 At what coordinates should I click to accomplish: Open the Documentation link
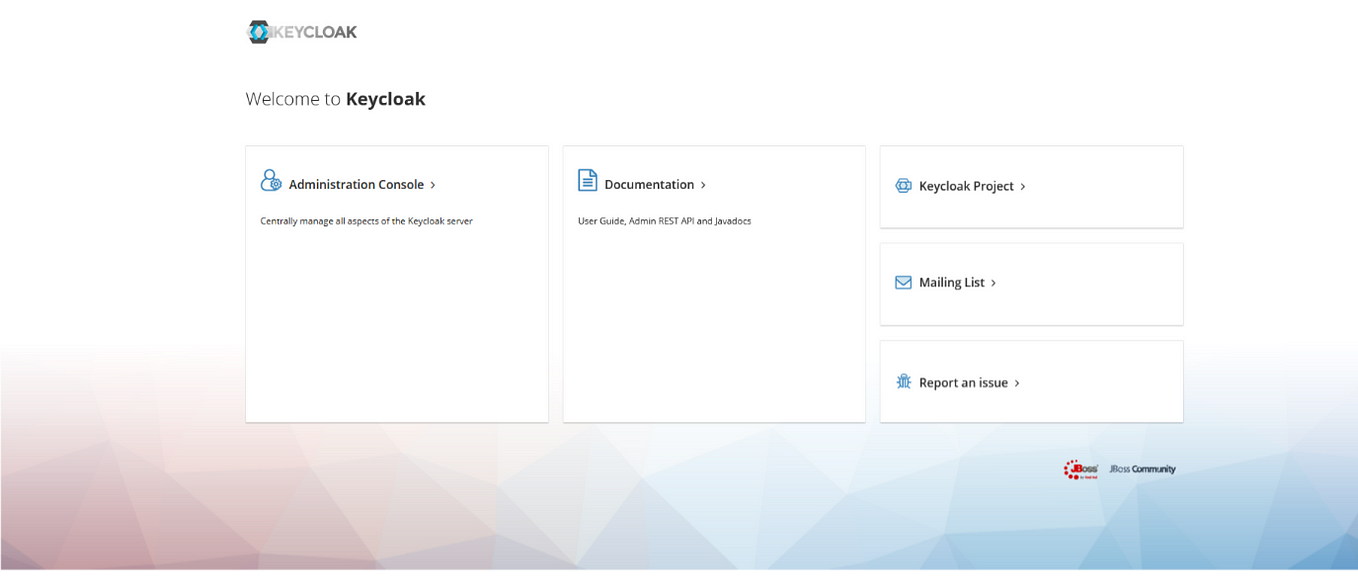pos(649,185)
